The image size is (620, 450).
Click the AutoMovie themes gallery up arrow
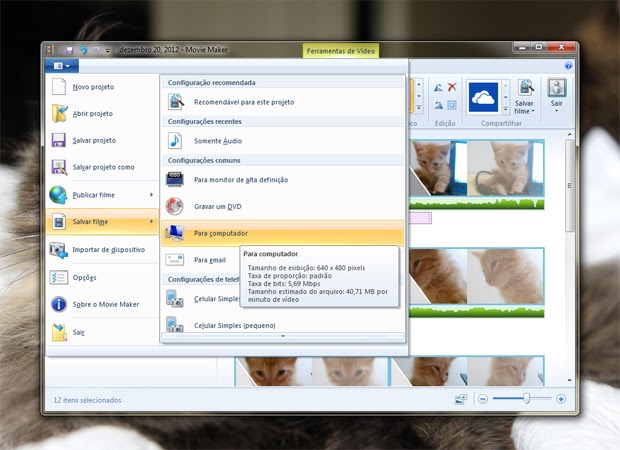click(x=419, y=84)
